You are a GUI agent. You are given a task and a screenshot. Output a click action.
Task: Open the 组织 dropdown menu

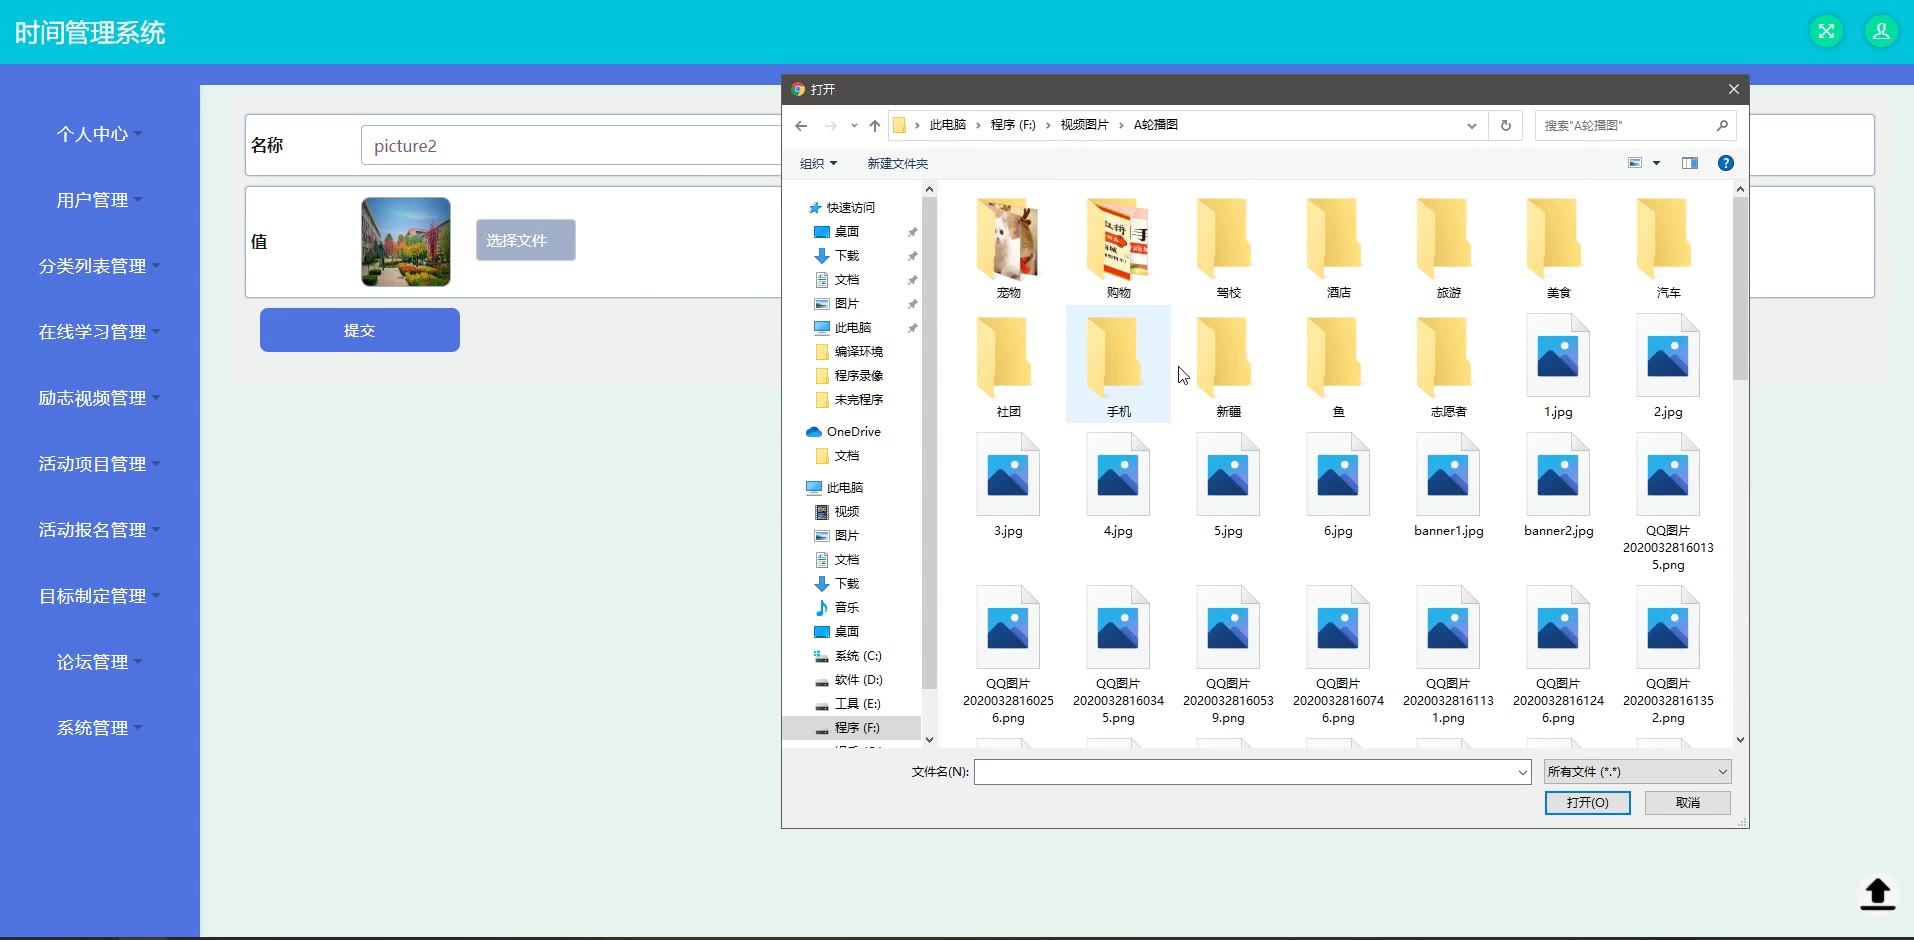point(818,163)
